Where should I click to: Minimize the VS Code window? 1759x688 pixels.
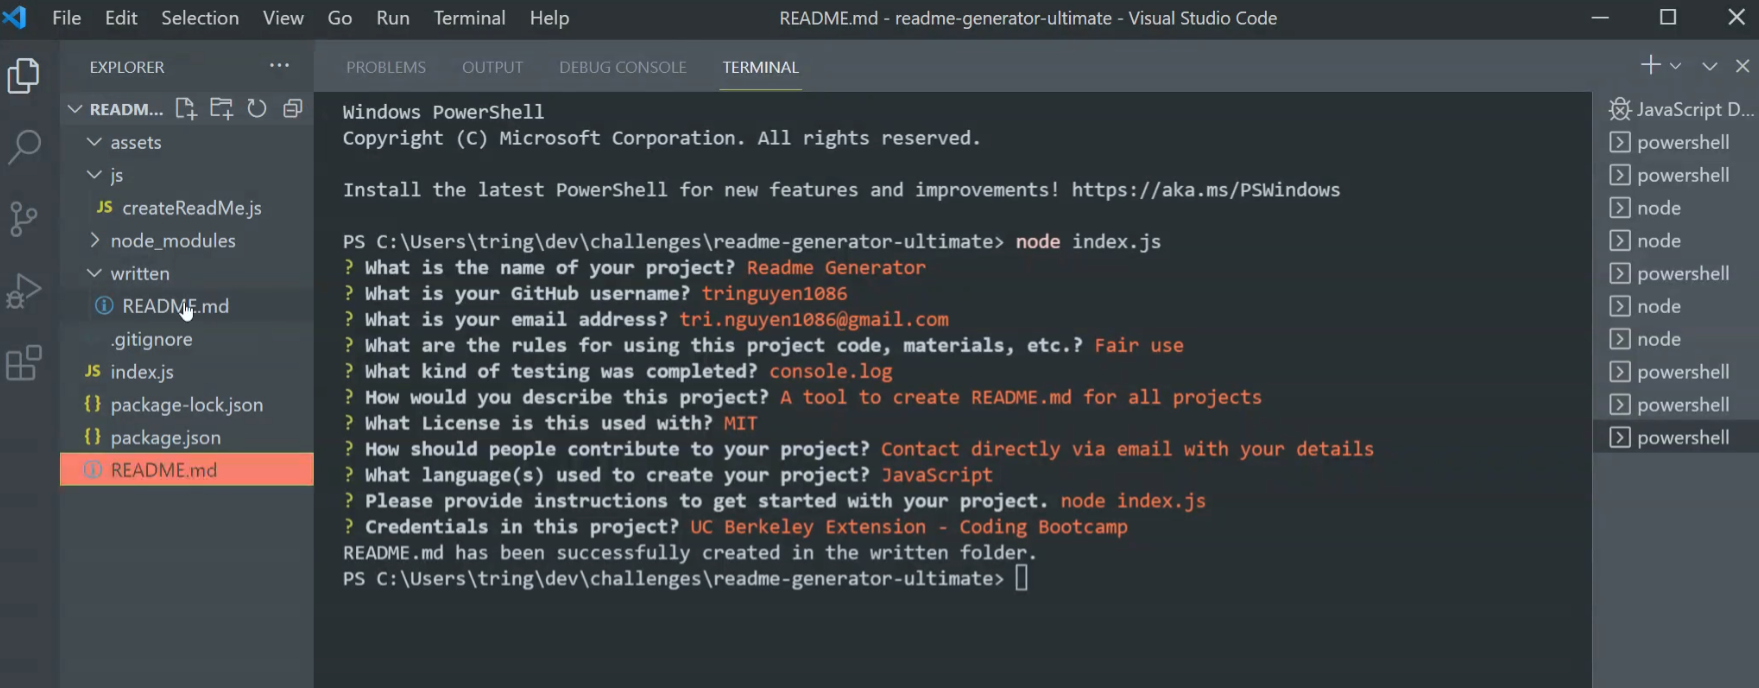(x=1600, y=18)
